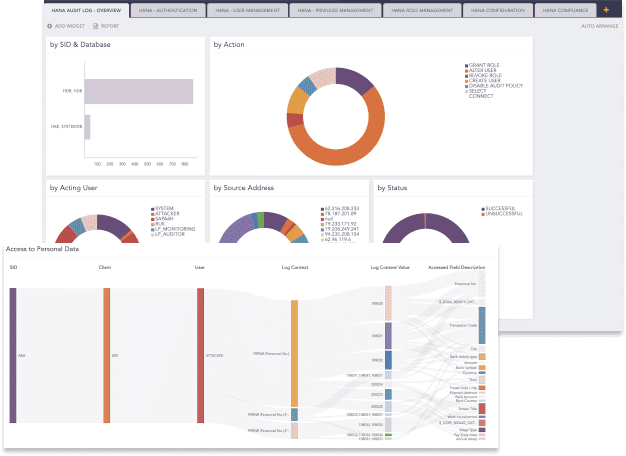Select the UNSUCCESSFUL status legend entry
626x456 pixels.
click(x=504, y=214)
